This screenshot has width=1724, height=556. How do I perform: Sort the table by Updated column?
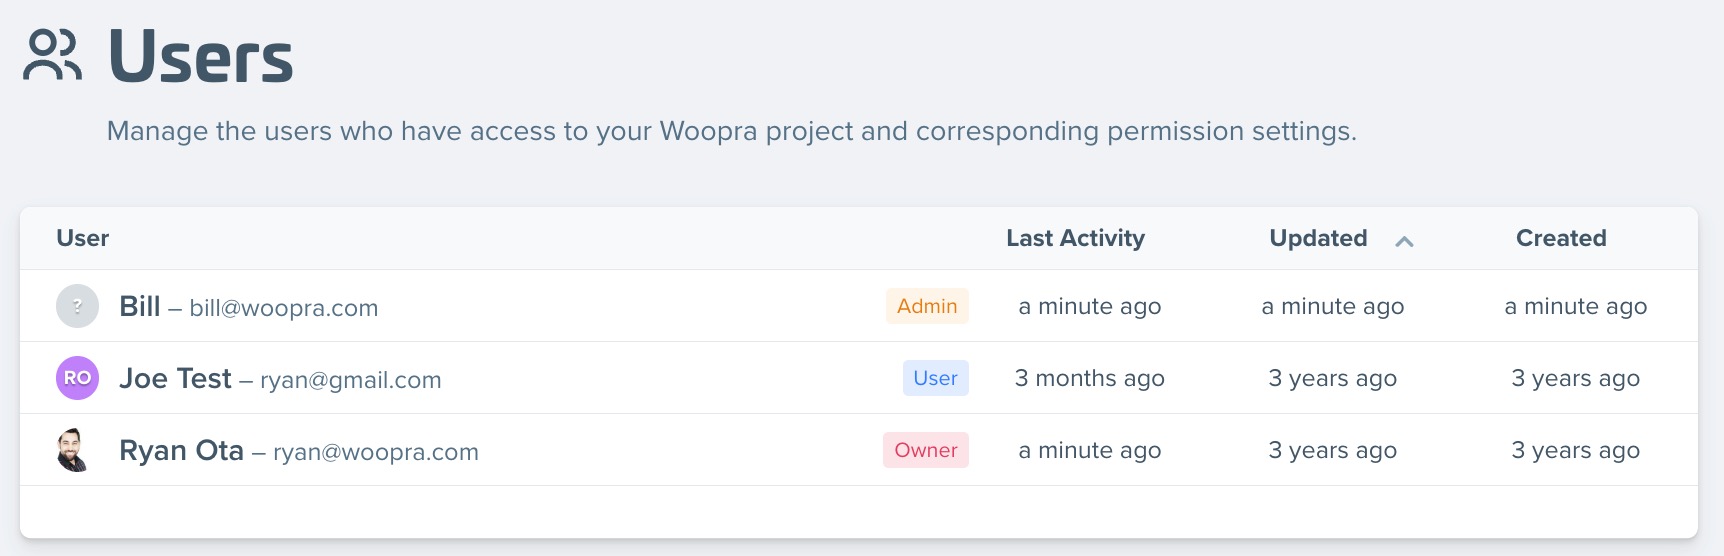pos(1318,238)
